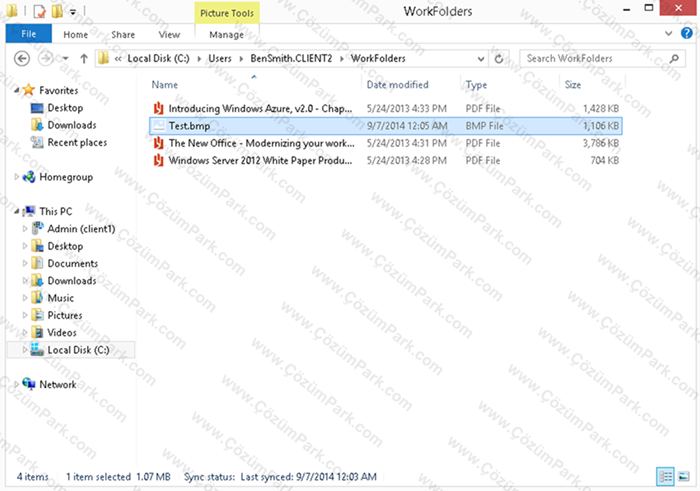Viewport: 700px width, 491px height.
Task: Select BenSmith.CLIENT2 in the address path
Action: tap(291, 58)
